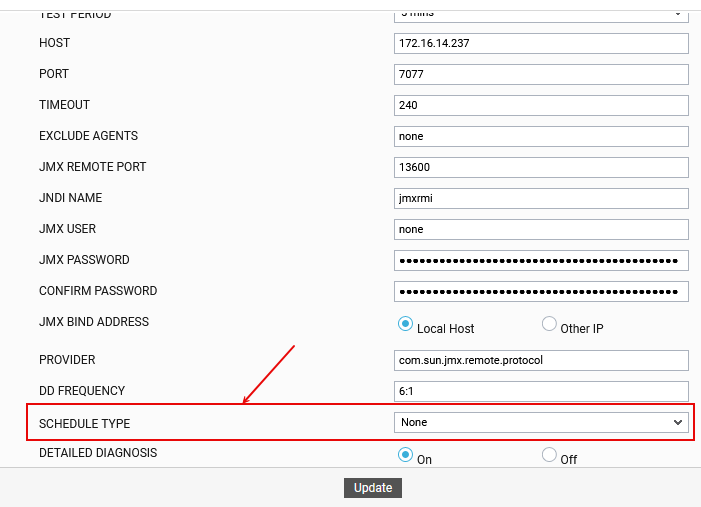Edit the JMX REMOTE PORT field
Image resolution: width=701 pixels, height=507 pixels.
click(541, 167)
